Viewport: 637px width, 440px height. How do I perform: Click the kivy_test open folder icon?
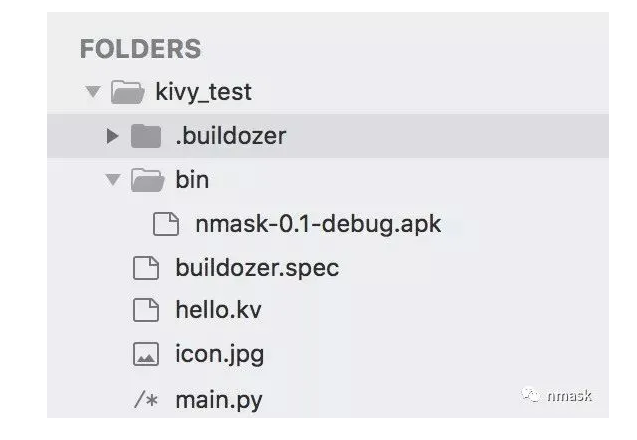click(x=124, y=93)
